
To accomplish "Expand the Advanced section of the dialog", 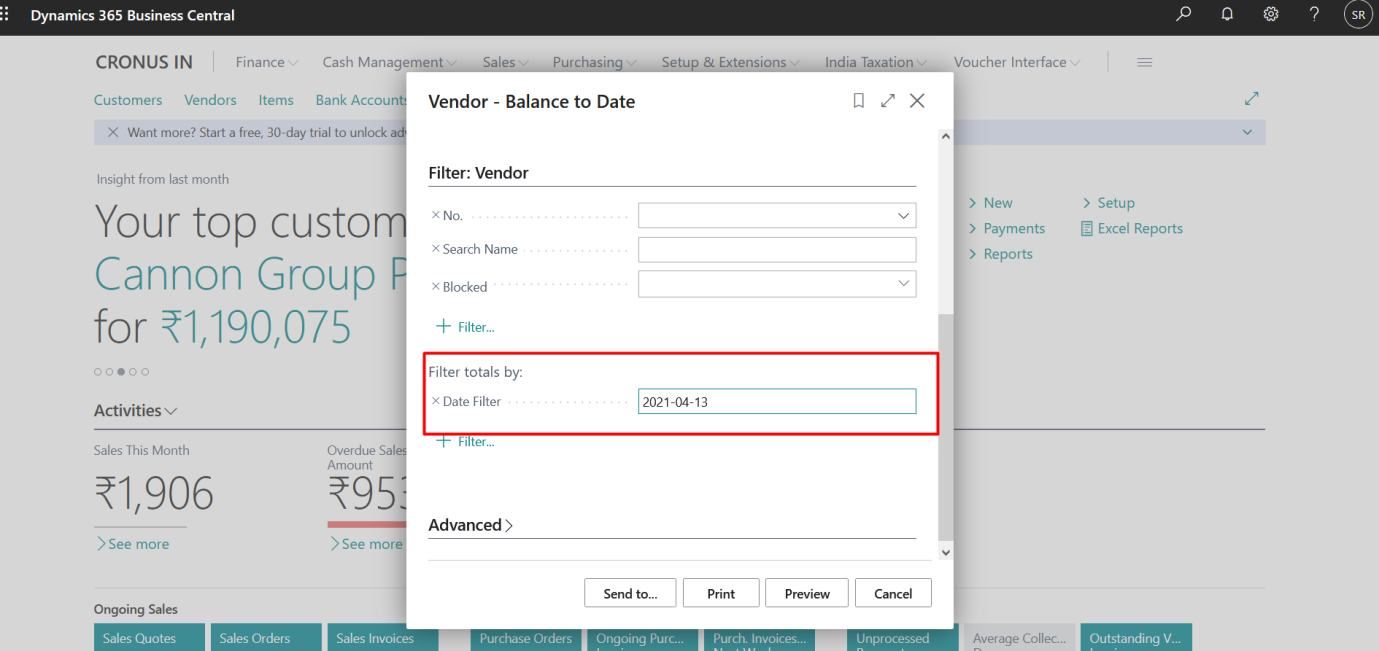I will [470, 525].
